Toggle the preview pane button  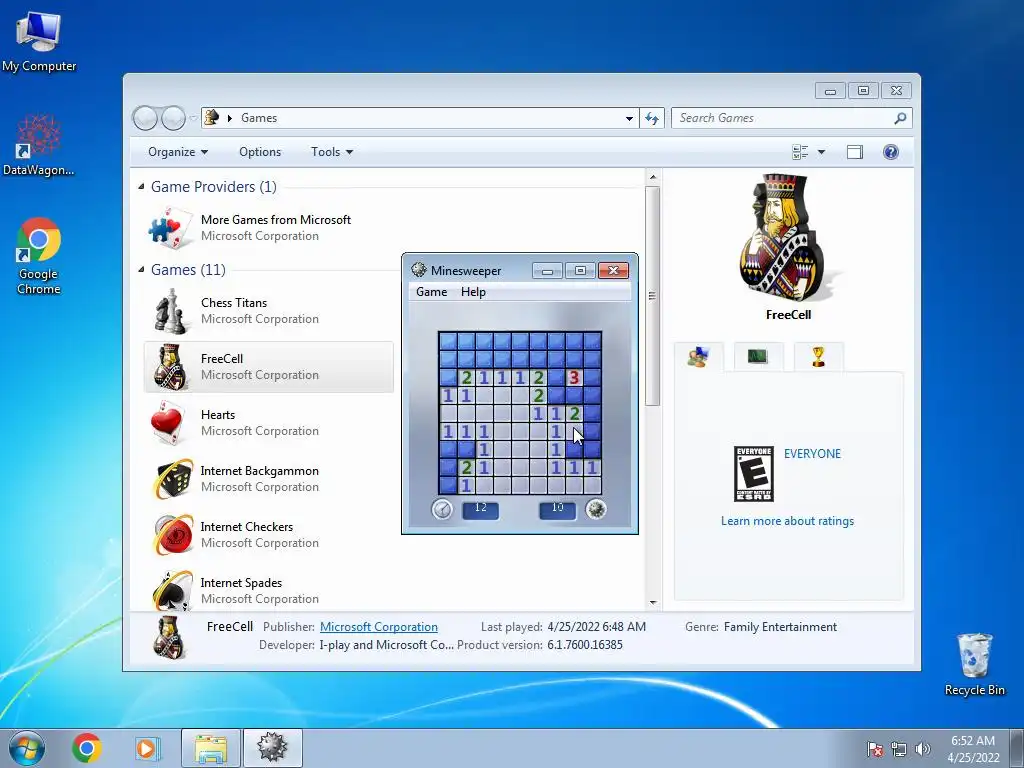click(x=855, y=152)
